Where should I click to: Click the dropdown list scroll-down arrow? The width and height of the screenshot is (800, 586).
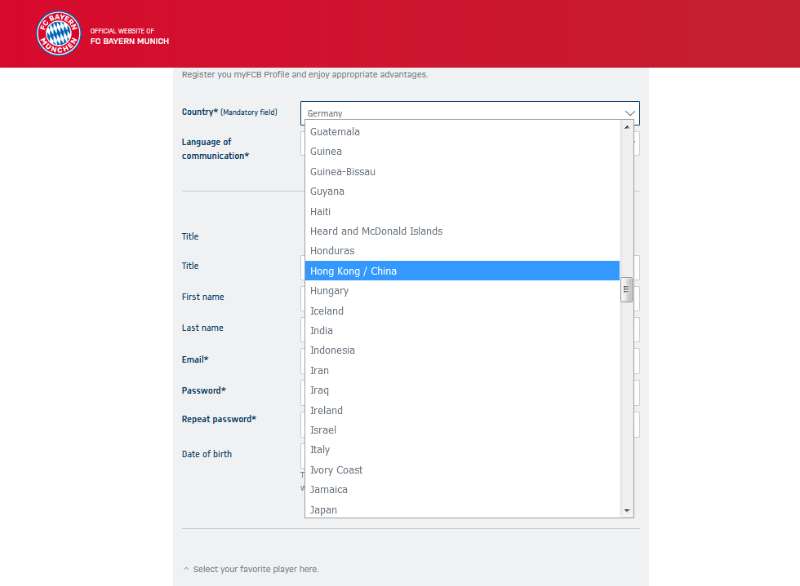pyautogui.click(x=627, y=511)
